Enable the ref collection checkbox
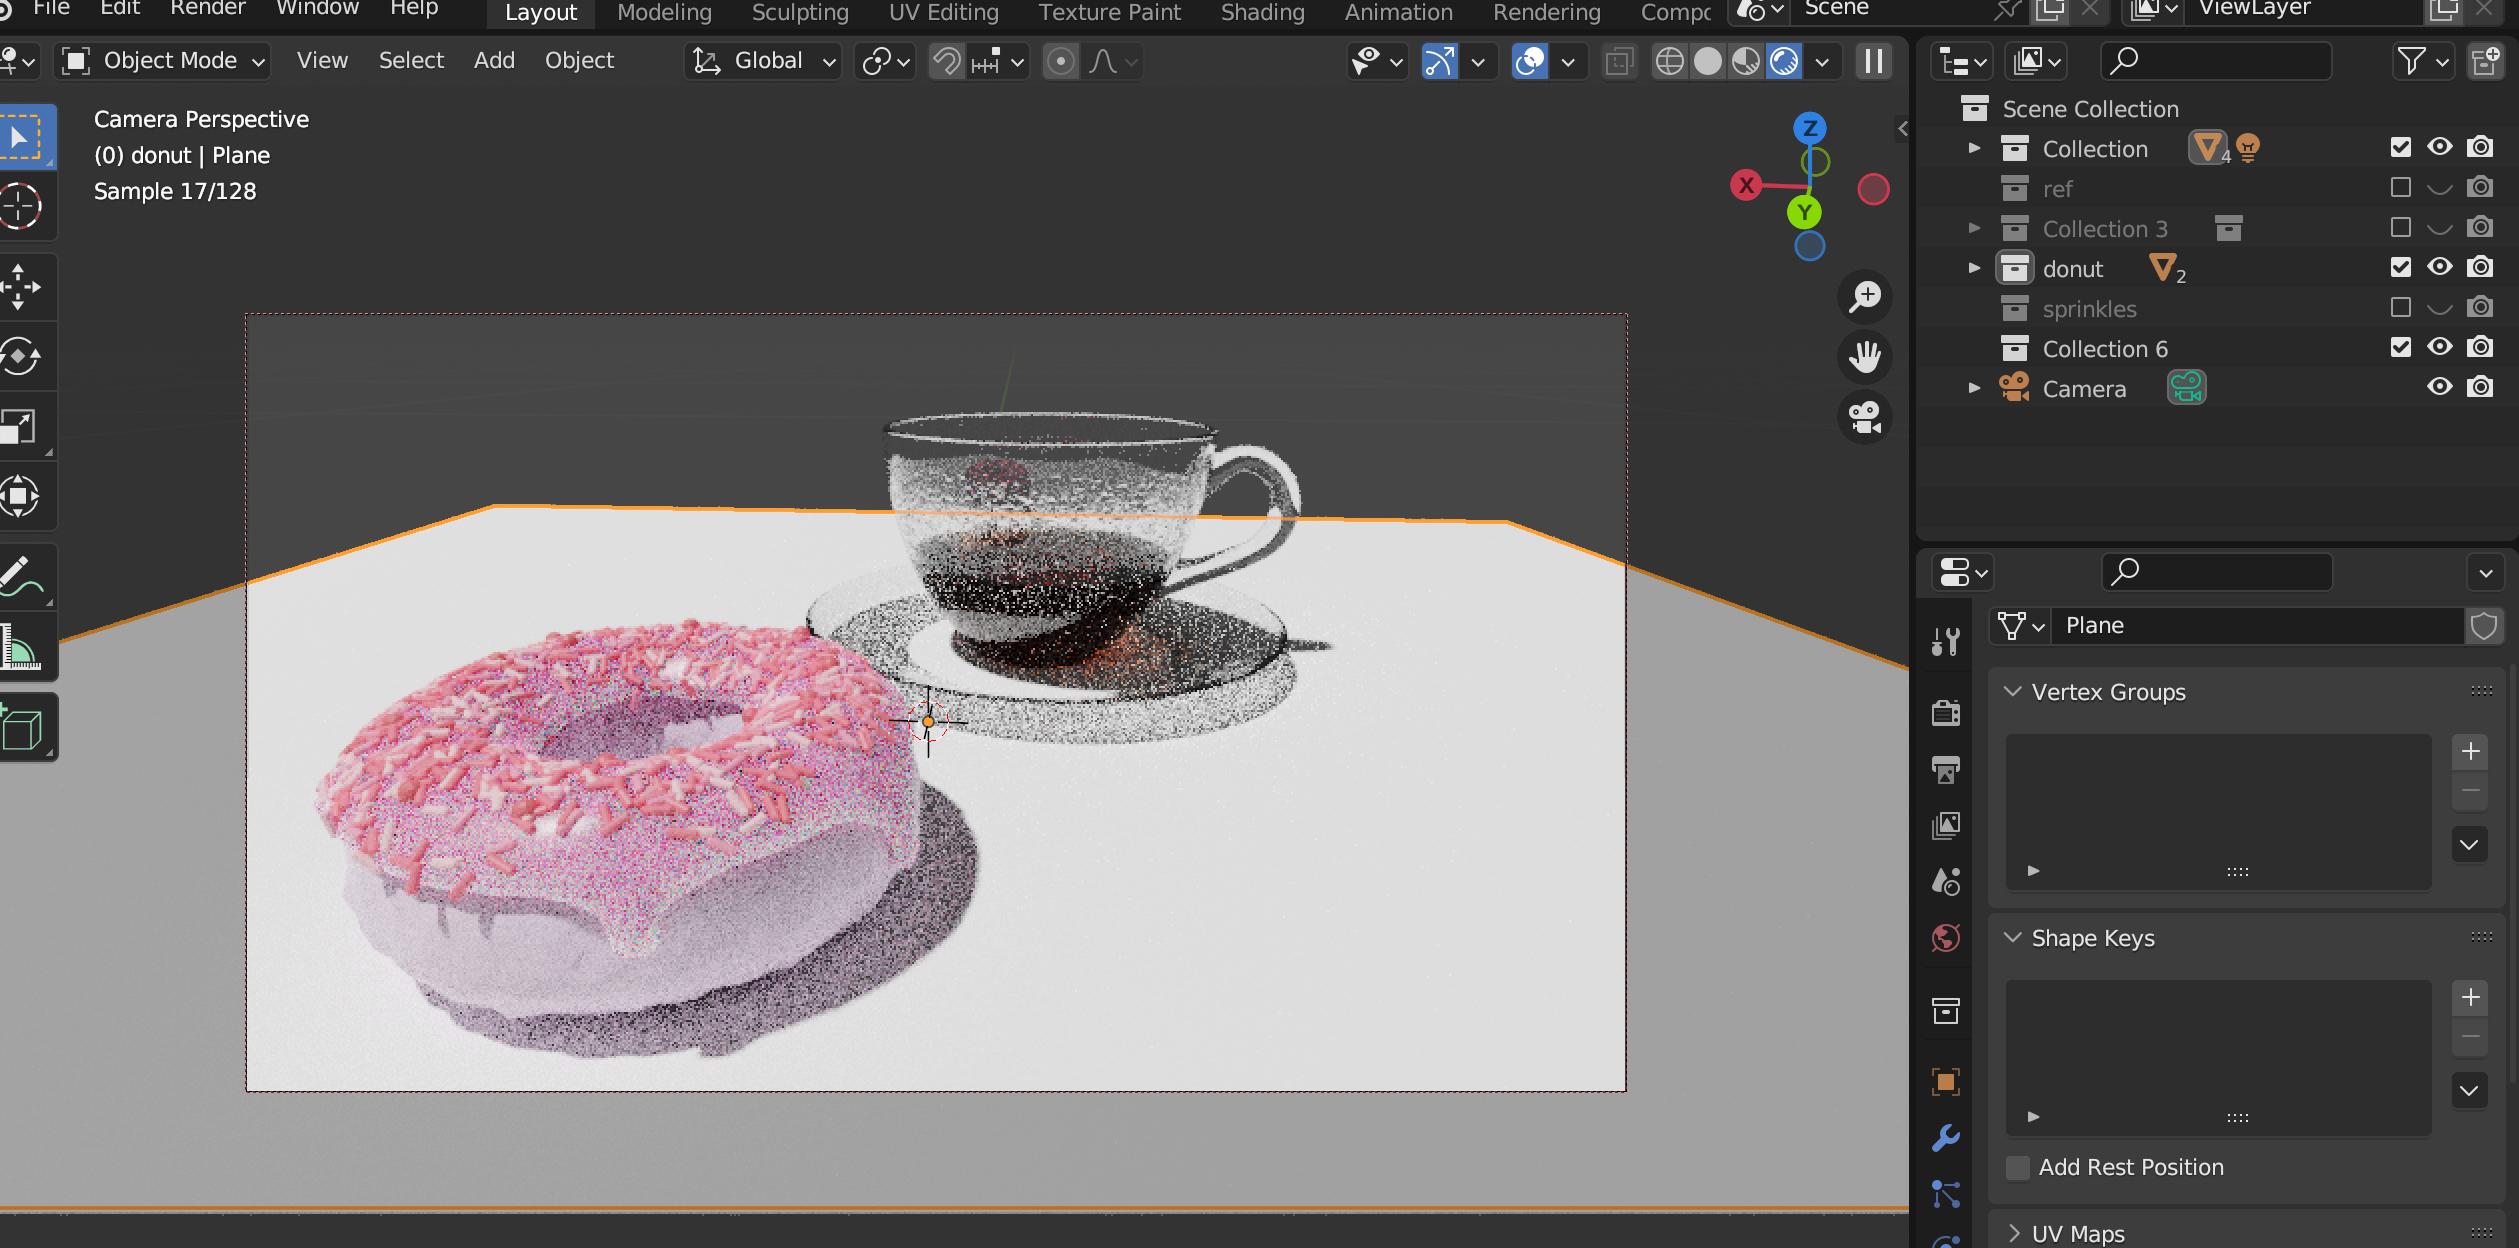2519x1248 pixels. pyautogui.click(x=2400, y=188)
